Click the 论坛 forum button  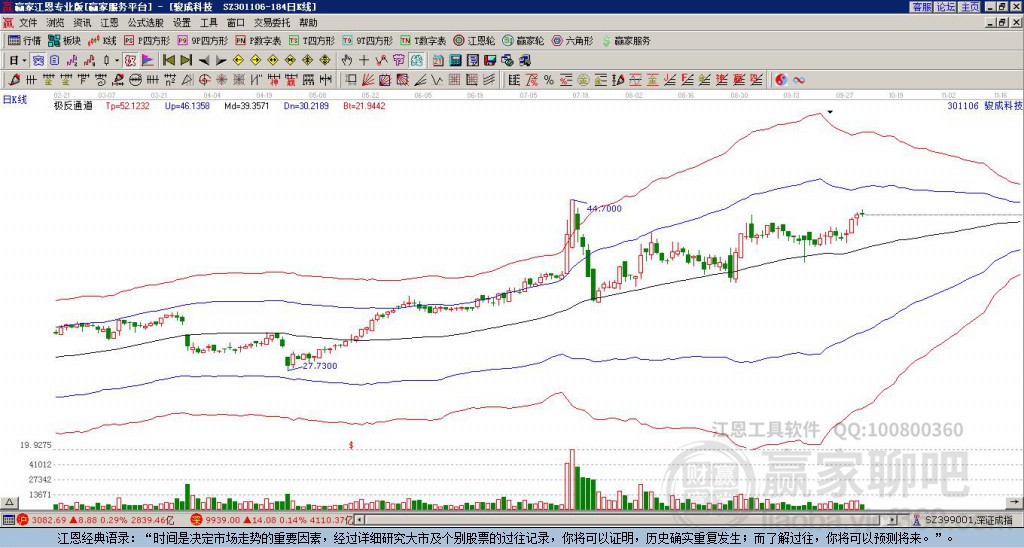[946, 7]
